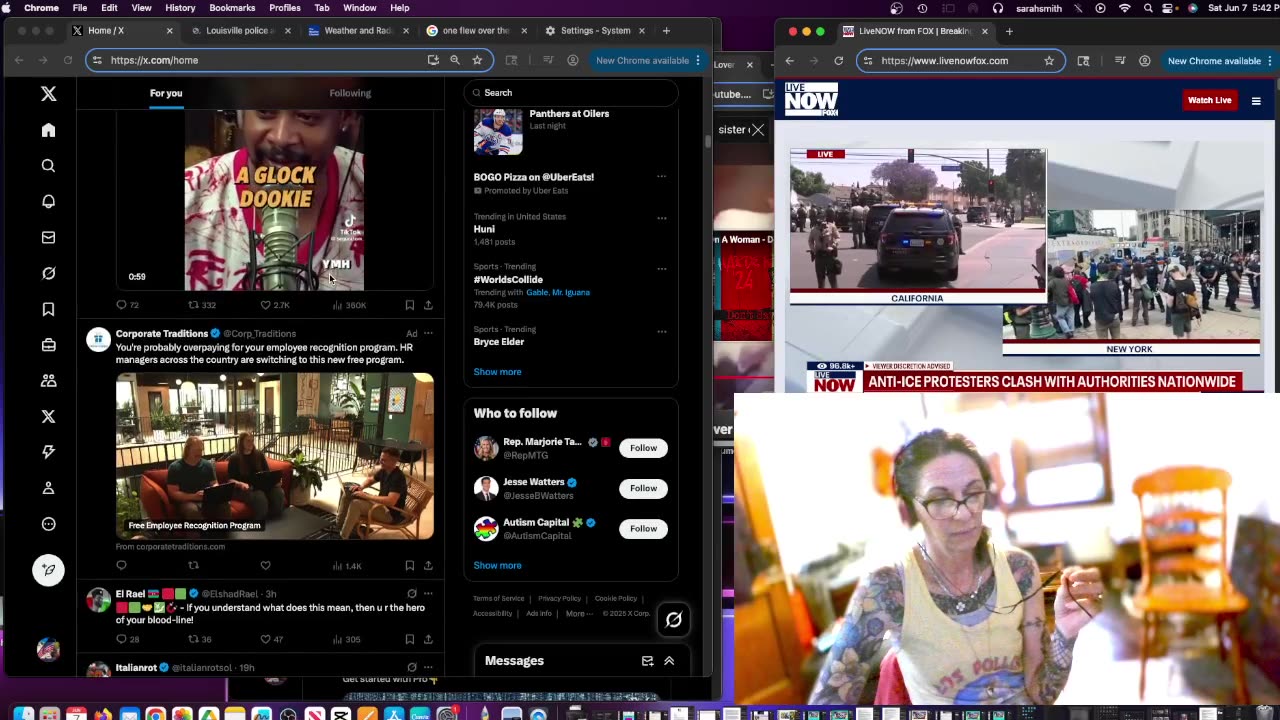
Task: Open Grok icon in X sidebar
Action: (x=48, y=273)
